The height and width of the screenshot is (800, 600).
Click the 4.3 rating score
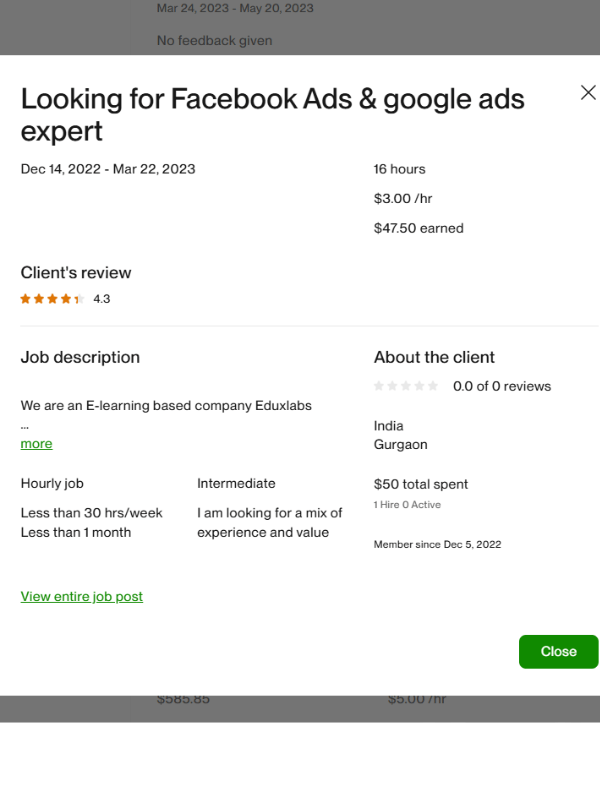coord(102,299)
